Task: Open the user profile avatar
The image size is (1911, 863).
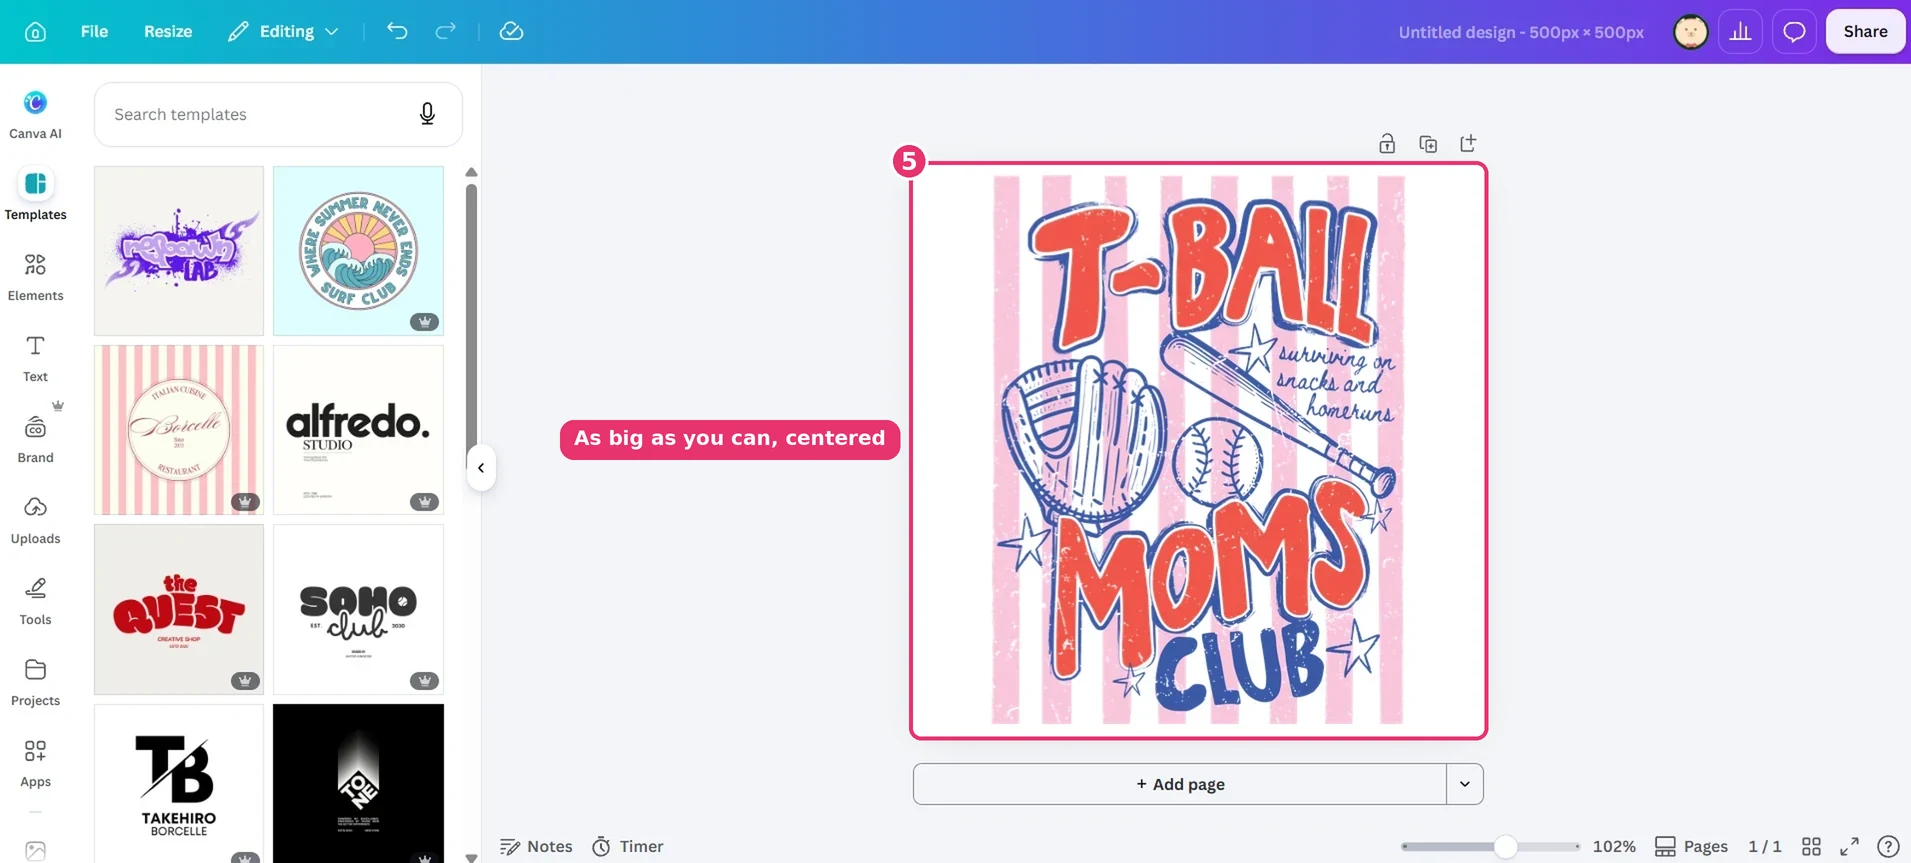Action: [x=1690, y=32]
